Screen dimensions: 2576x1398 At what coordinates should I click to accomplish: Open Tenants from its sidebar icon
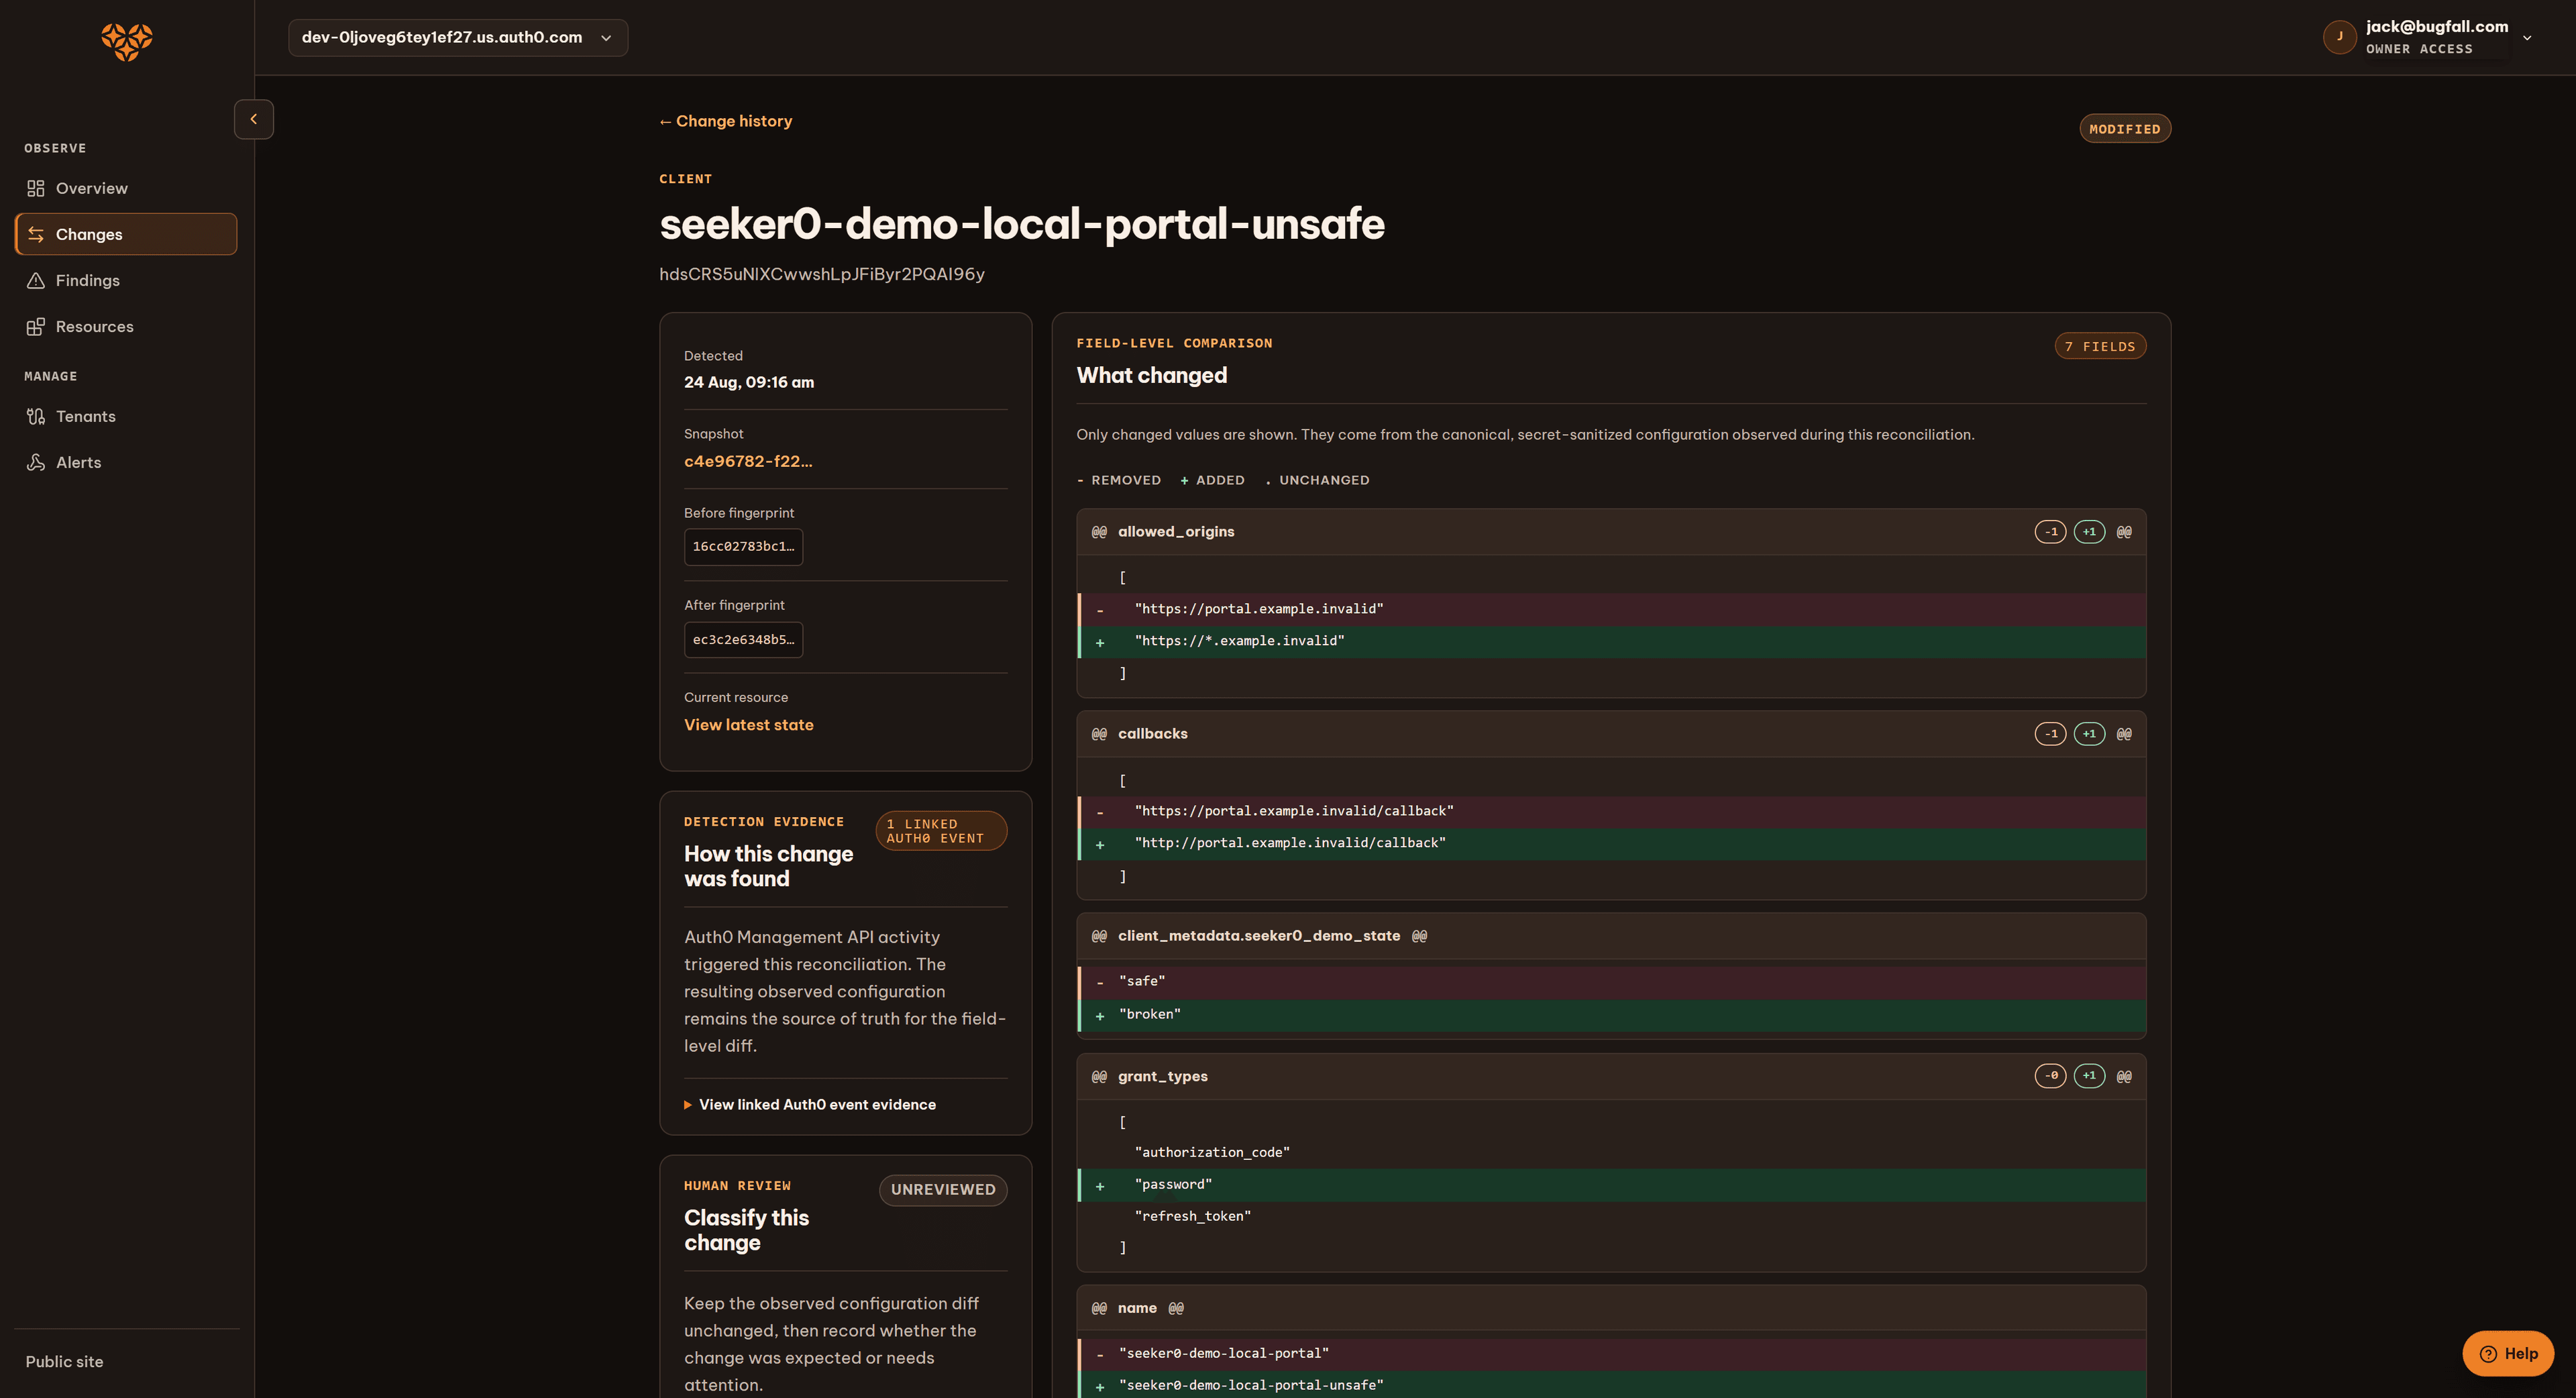point(36,416)
